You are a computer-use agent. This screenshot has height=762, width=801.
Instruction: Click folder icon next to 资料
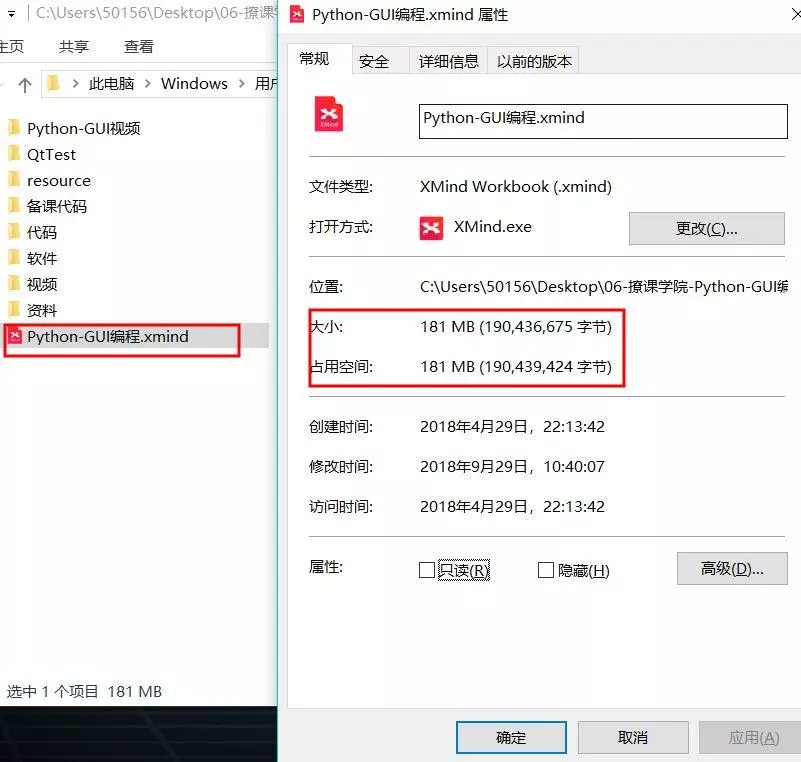(14, 310)
